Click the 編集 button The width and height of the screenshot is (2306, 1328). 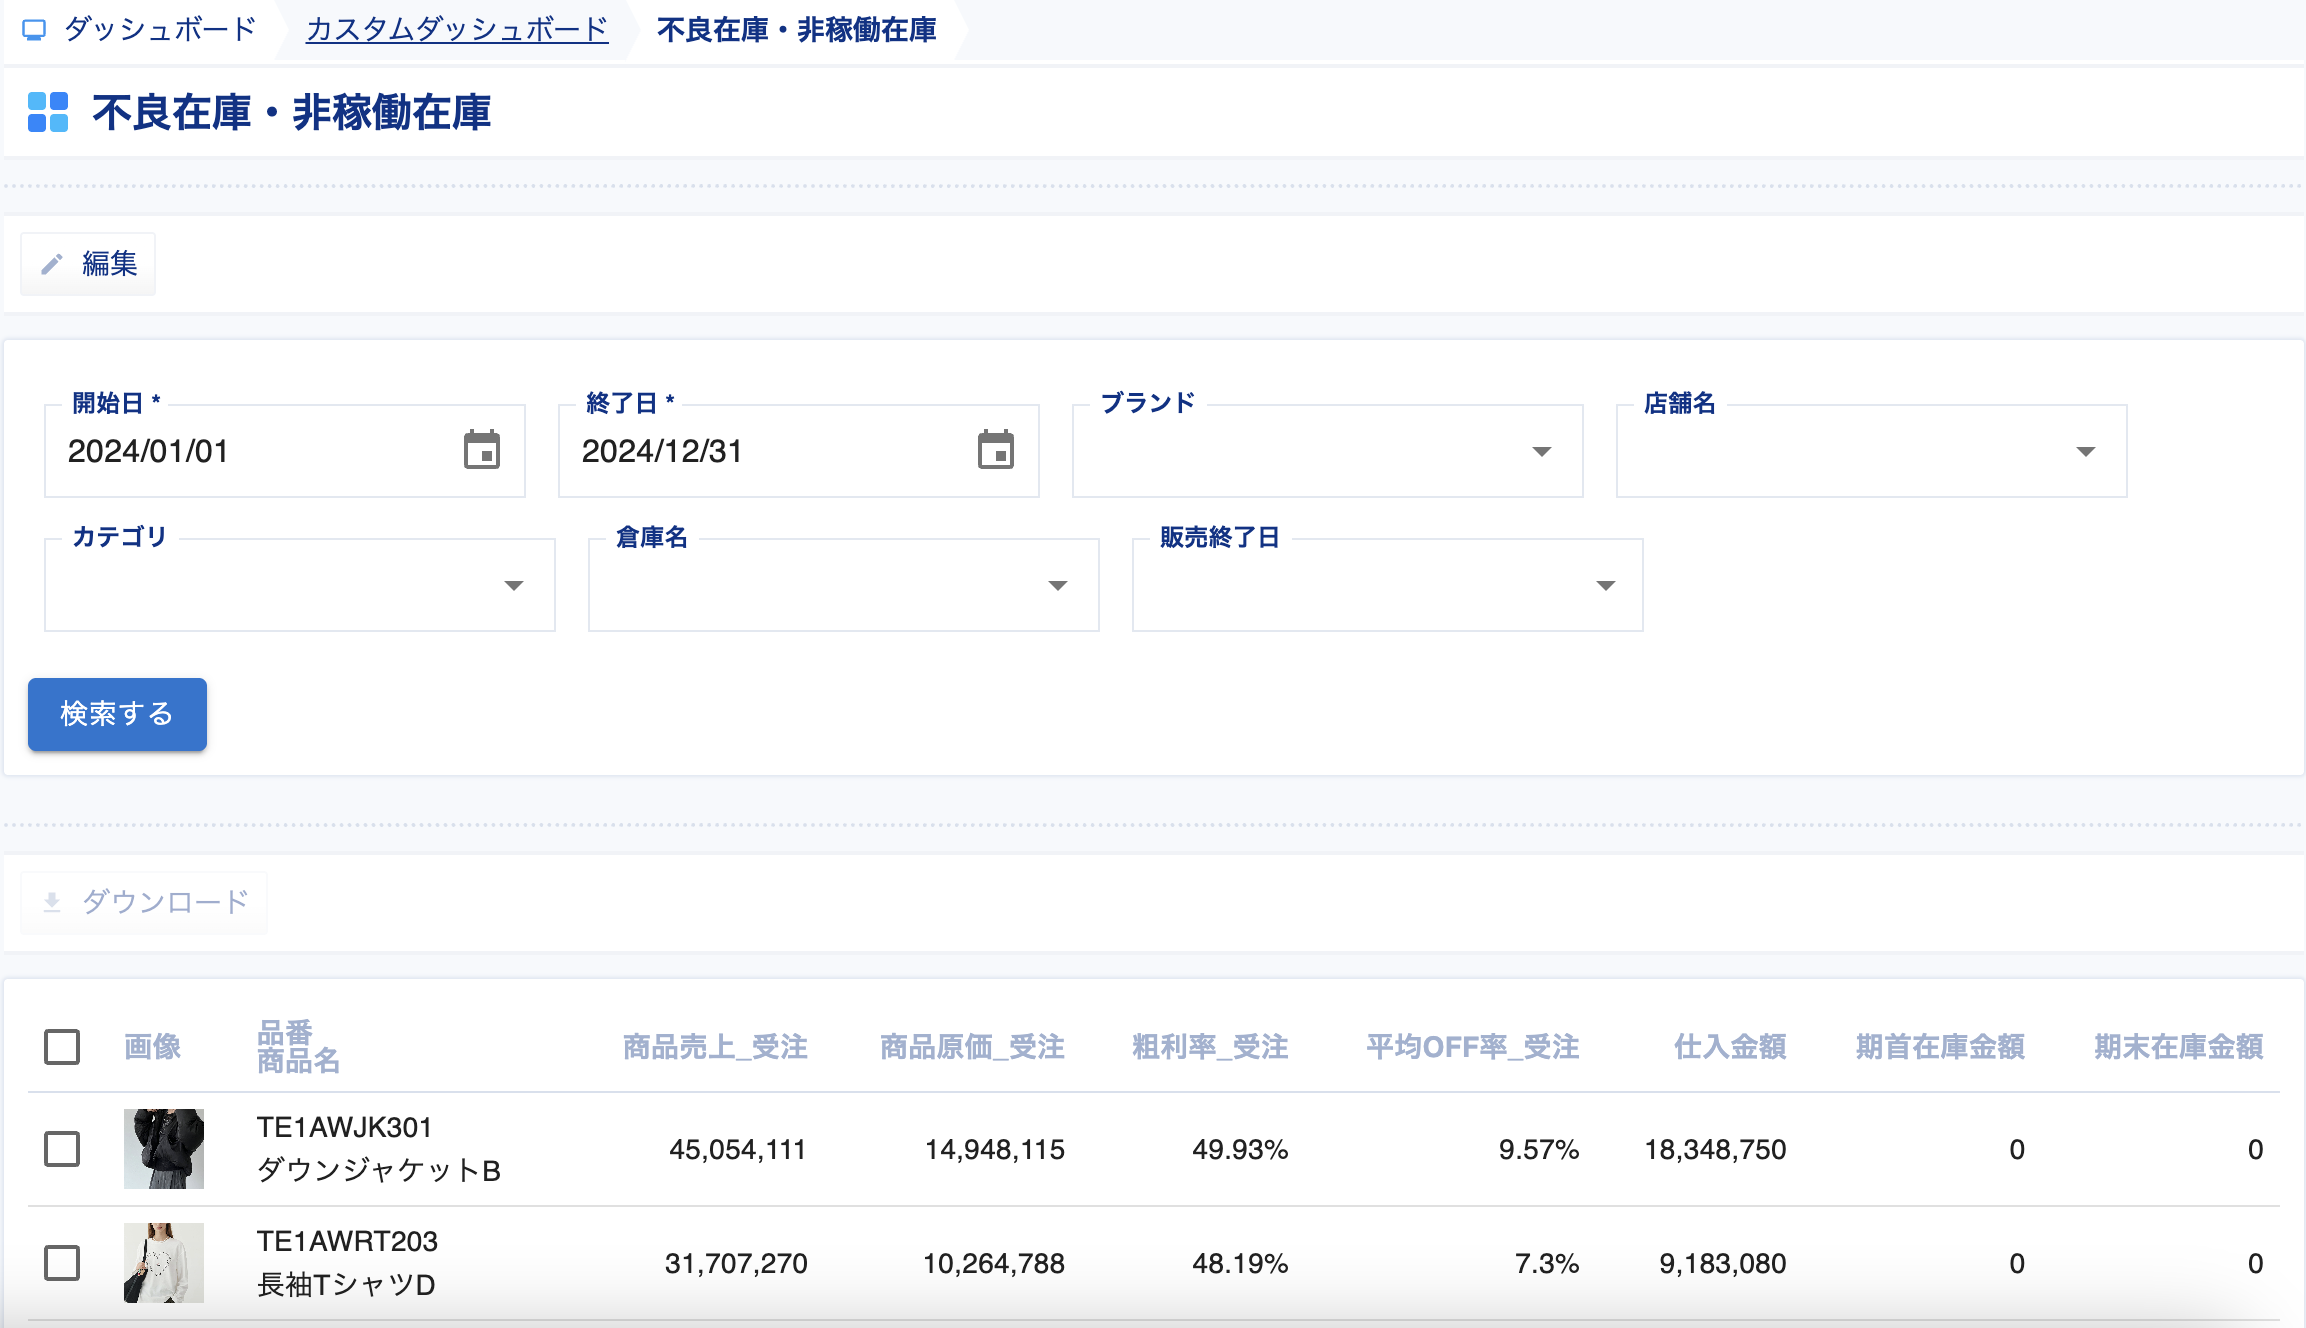tap(88, 264)
